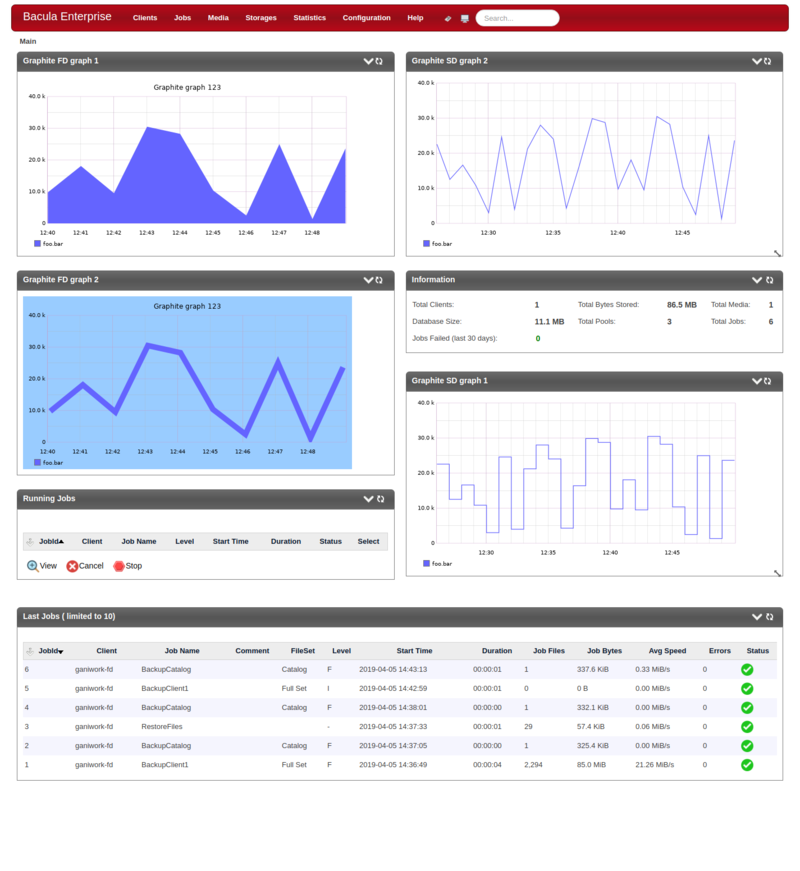The height and width of the screenshot is (871, 800).
Task: Click the refresh icon on Graphite FD graph 1
Action: [x=380, y=61]
